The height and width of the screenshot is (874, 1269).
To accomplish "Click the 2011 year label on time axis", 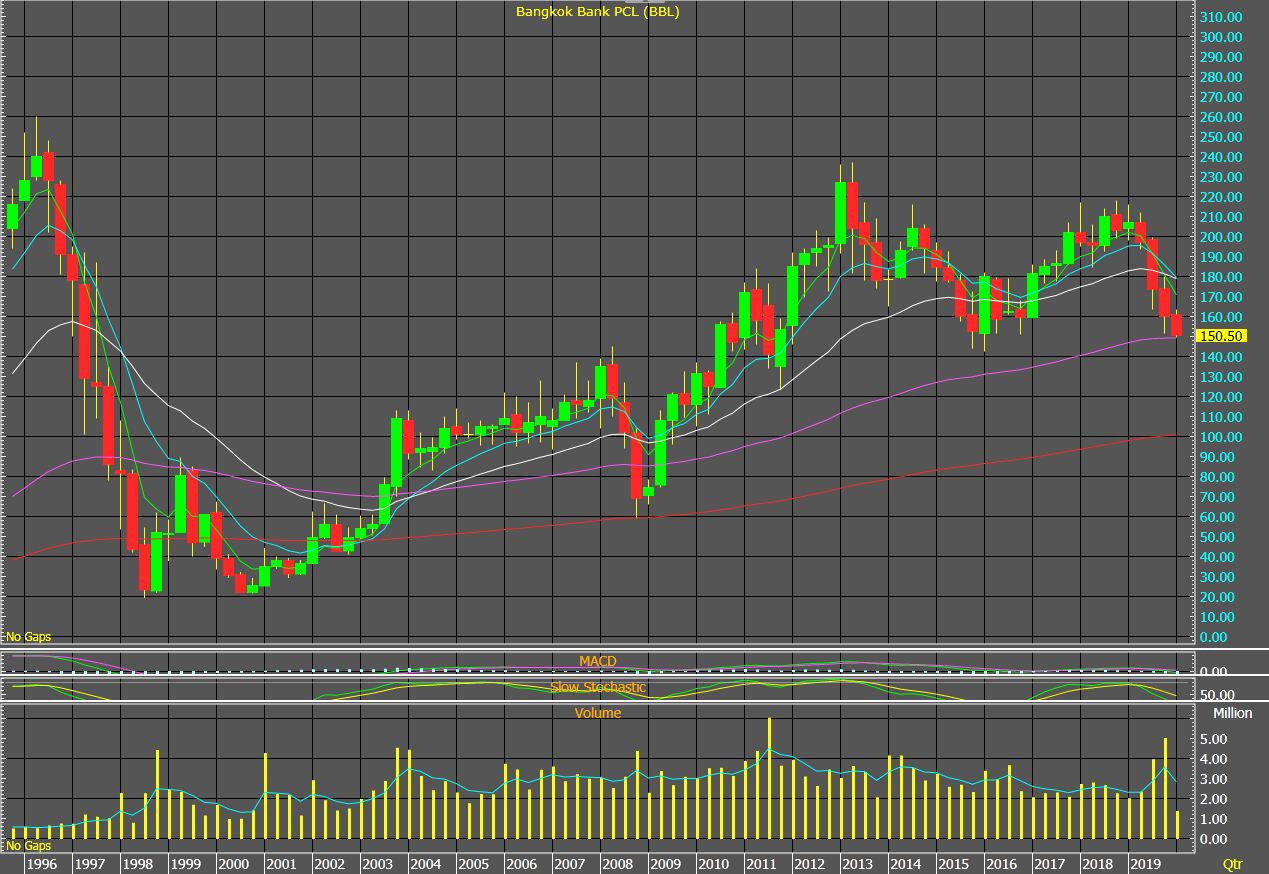I will 761,864.
